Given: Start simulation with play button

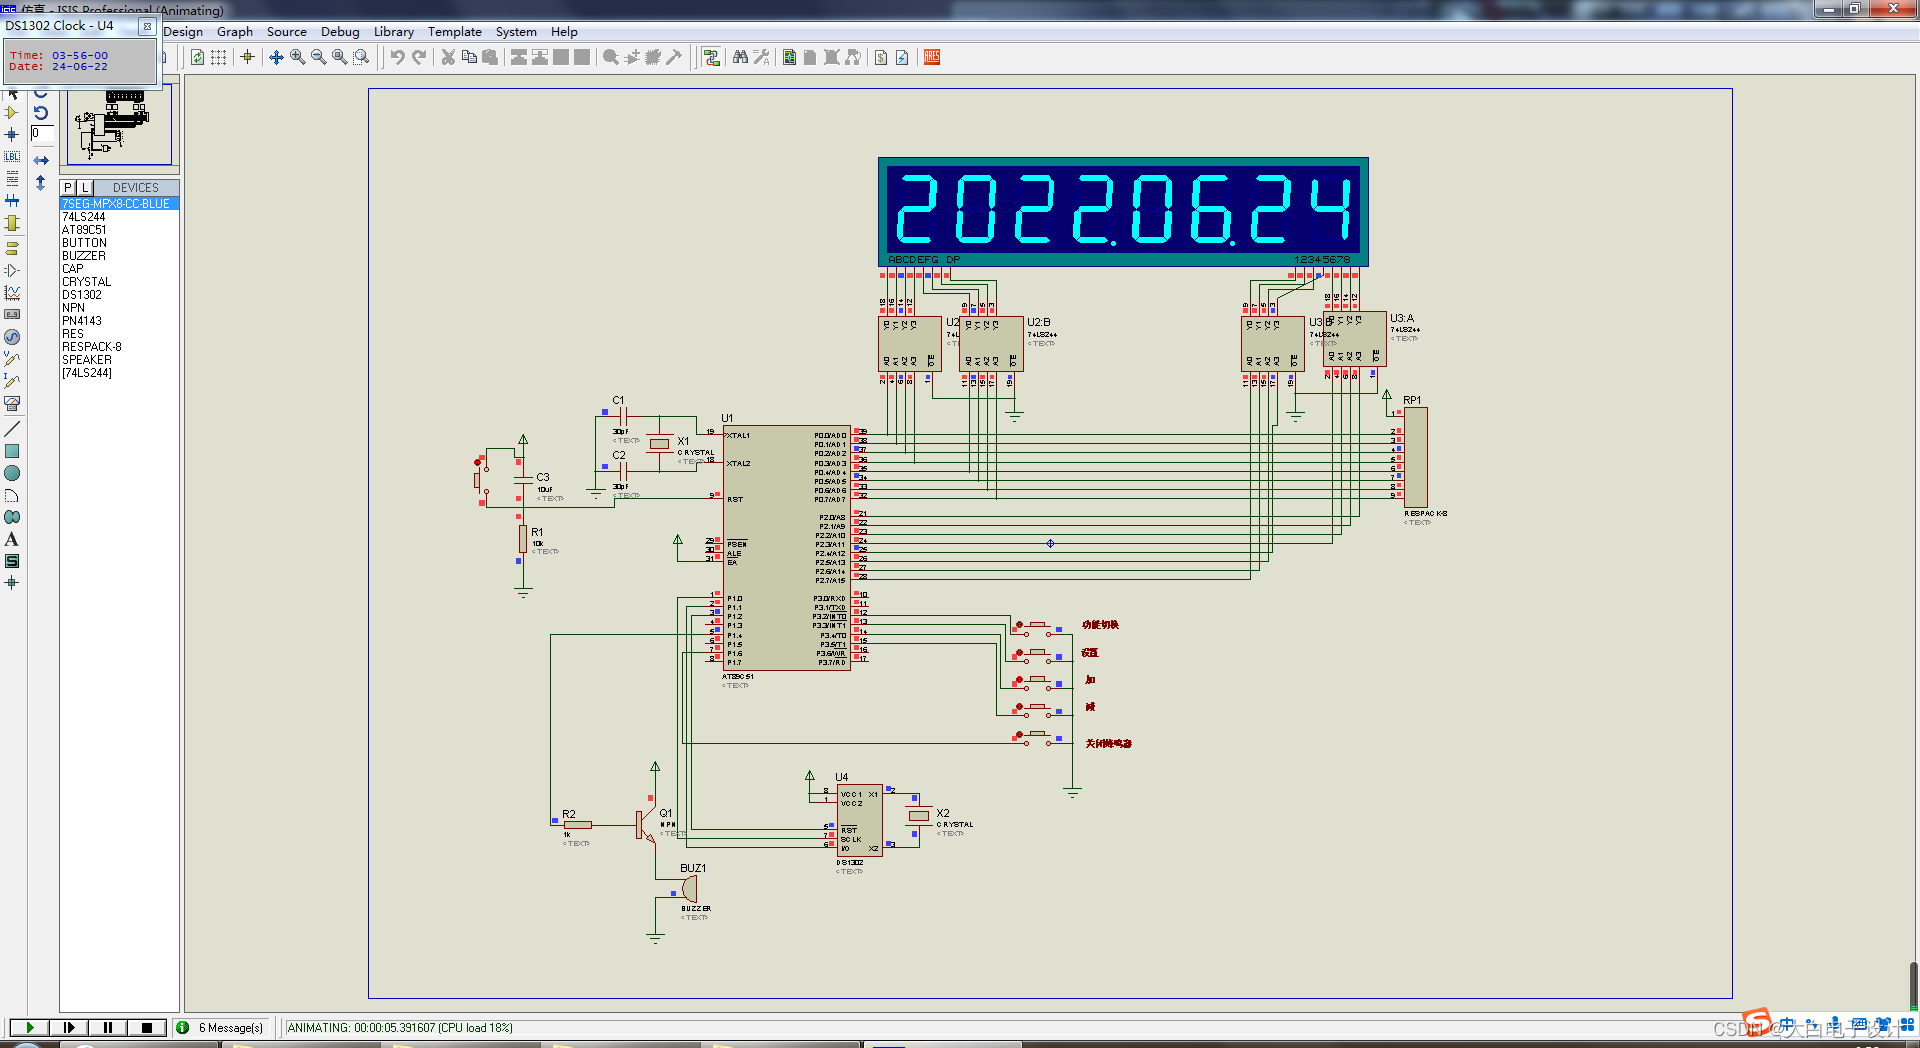Looking at the screenshot, I should (30, 1028).
